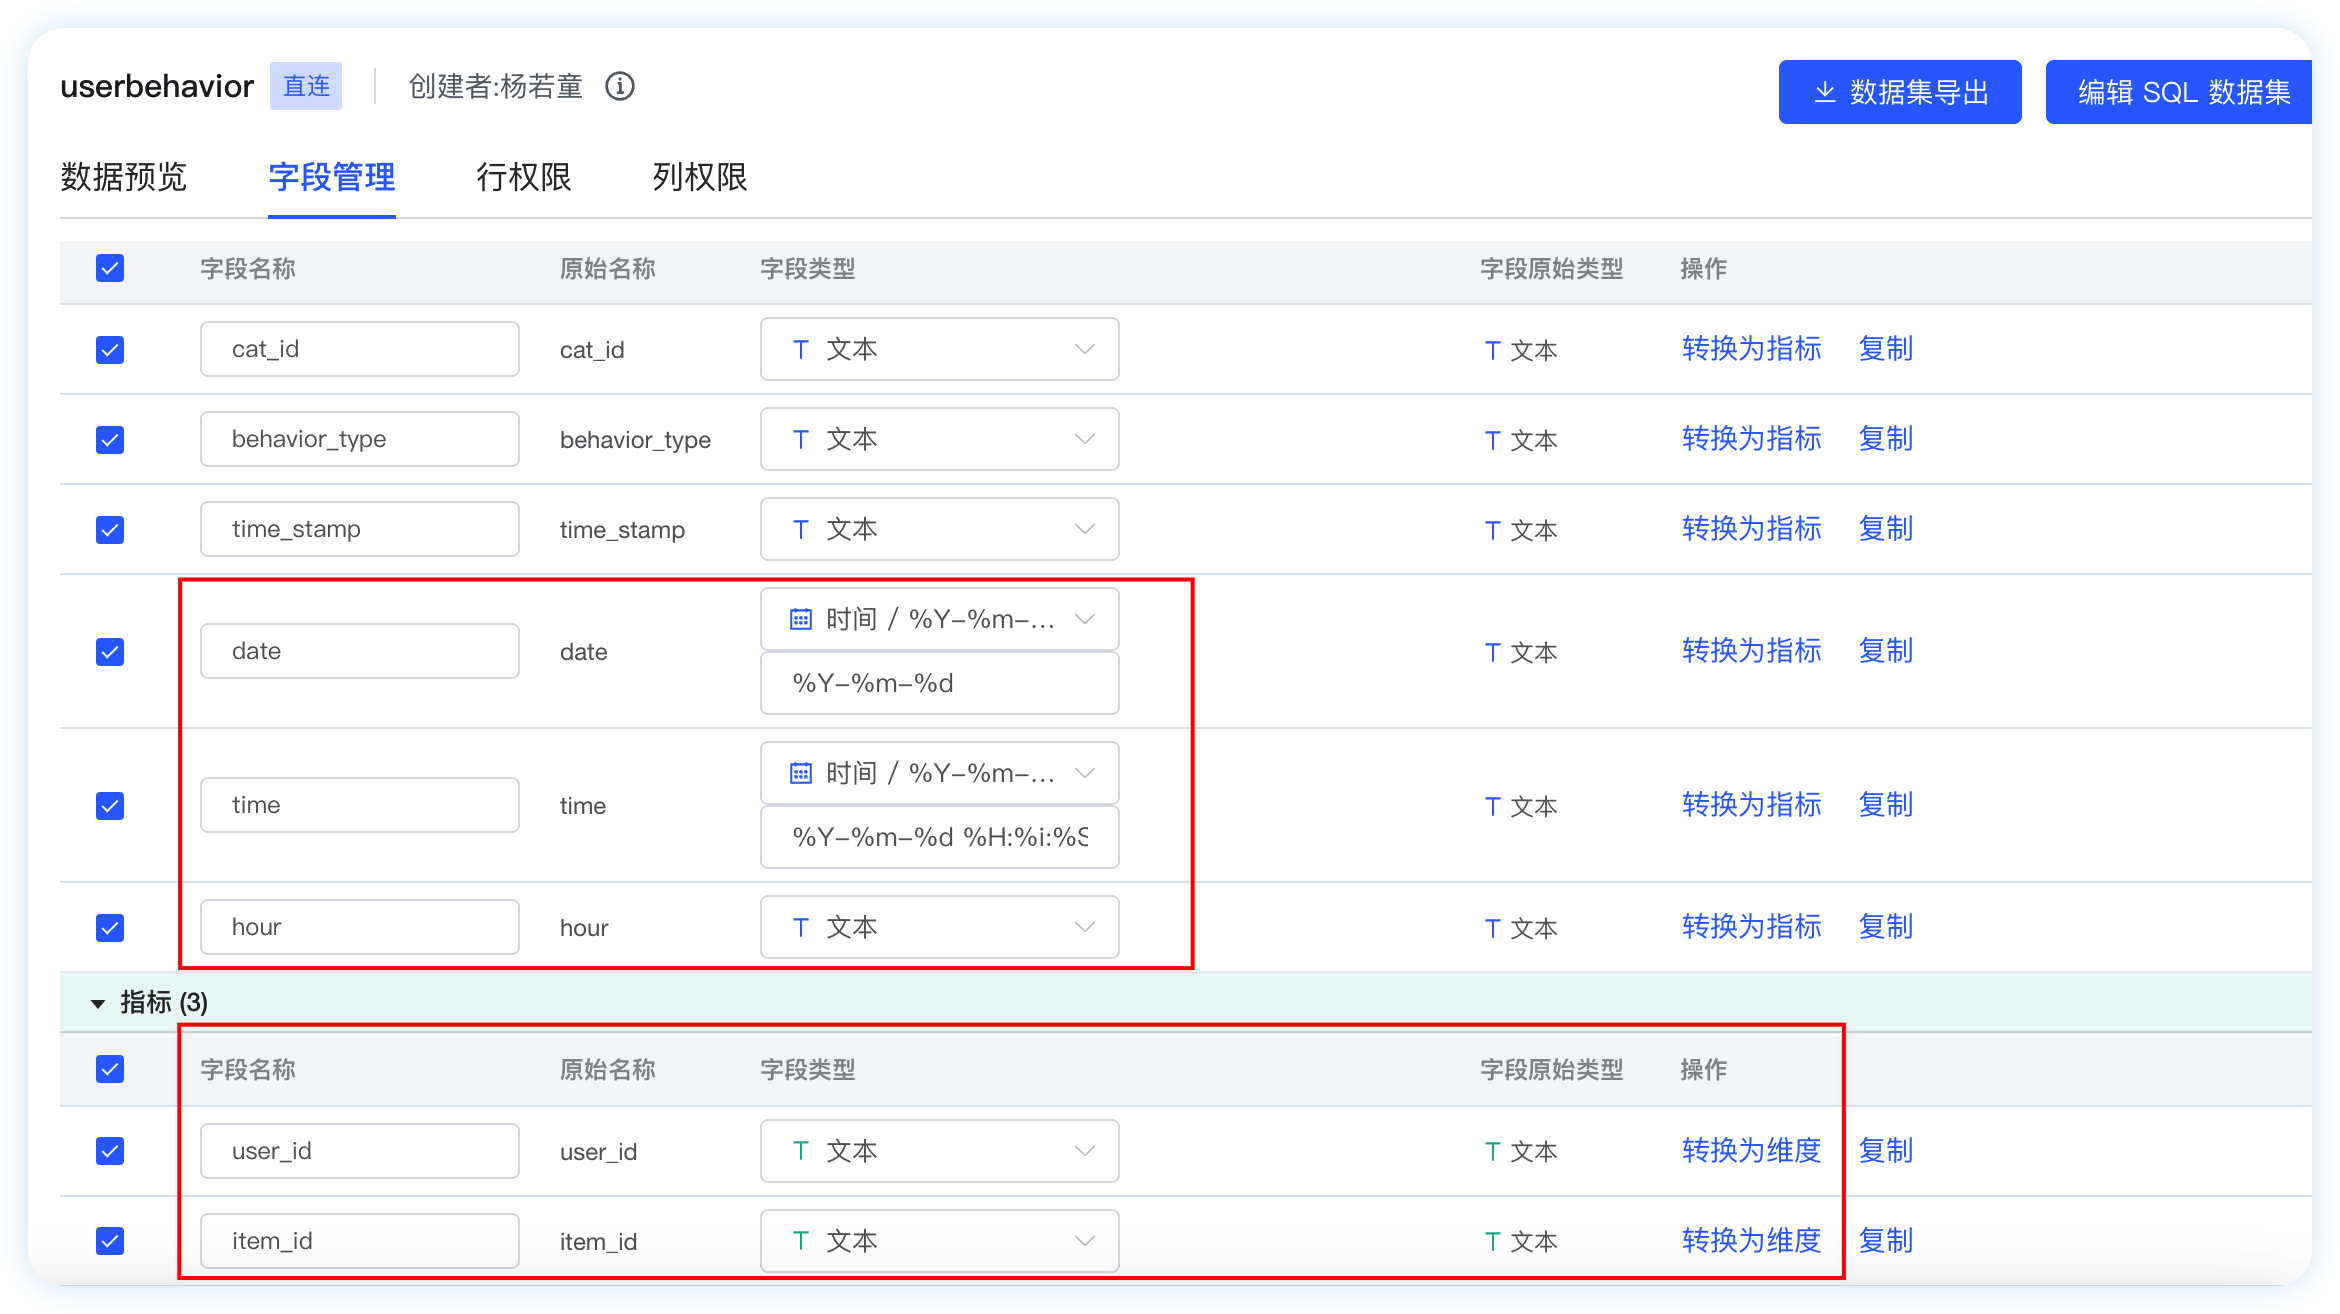Click 复制 for user_id row
The width and height of the screenshot is (2340, 1314).
click(x=1886, y=1151)
